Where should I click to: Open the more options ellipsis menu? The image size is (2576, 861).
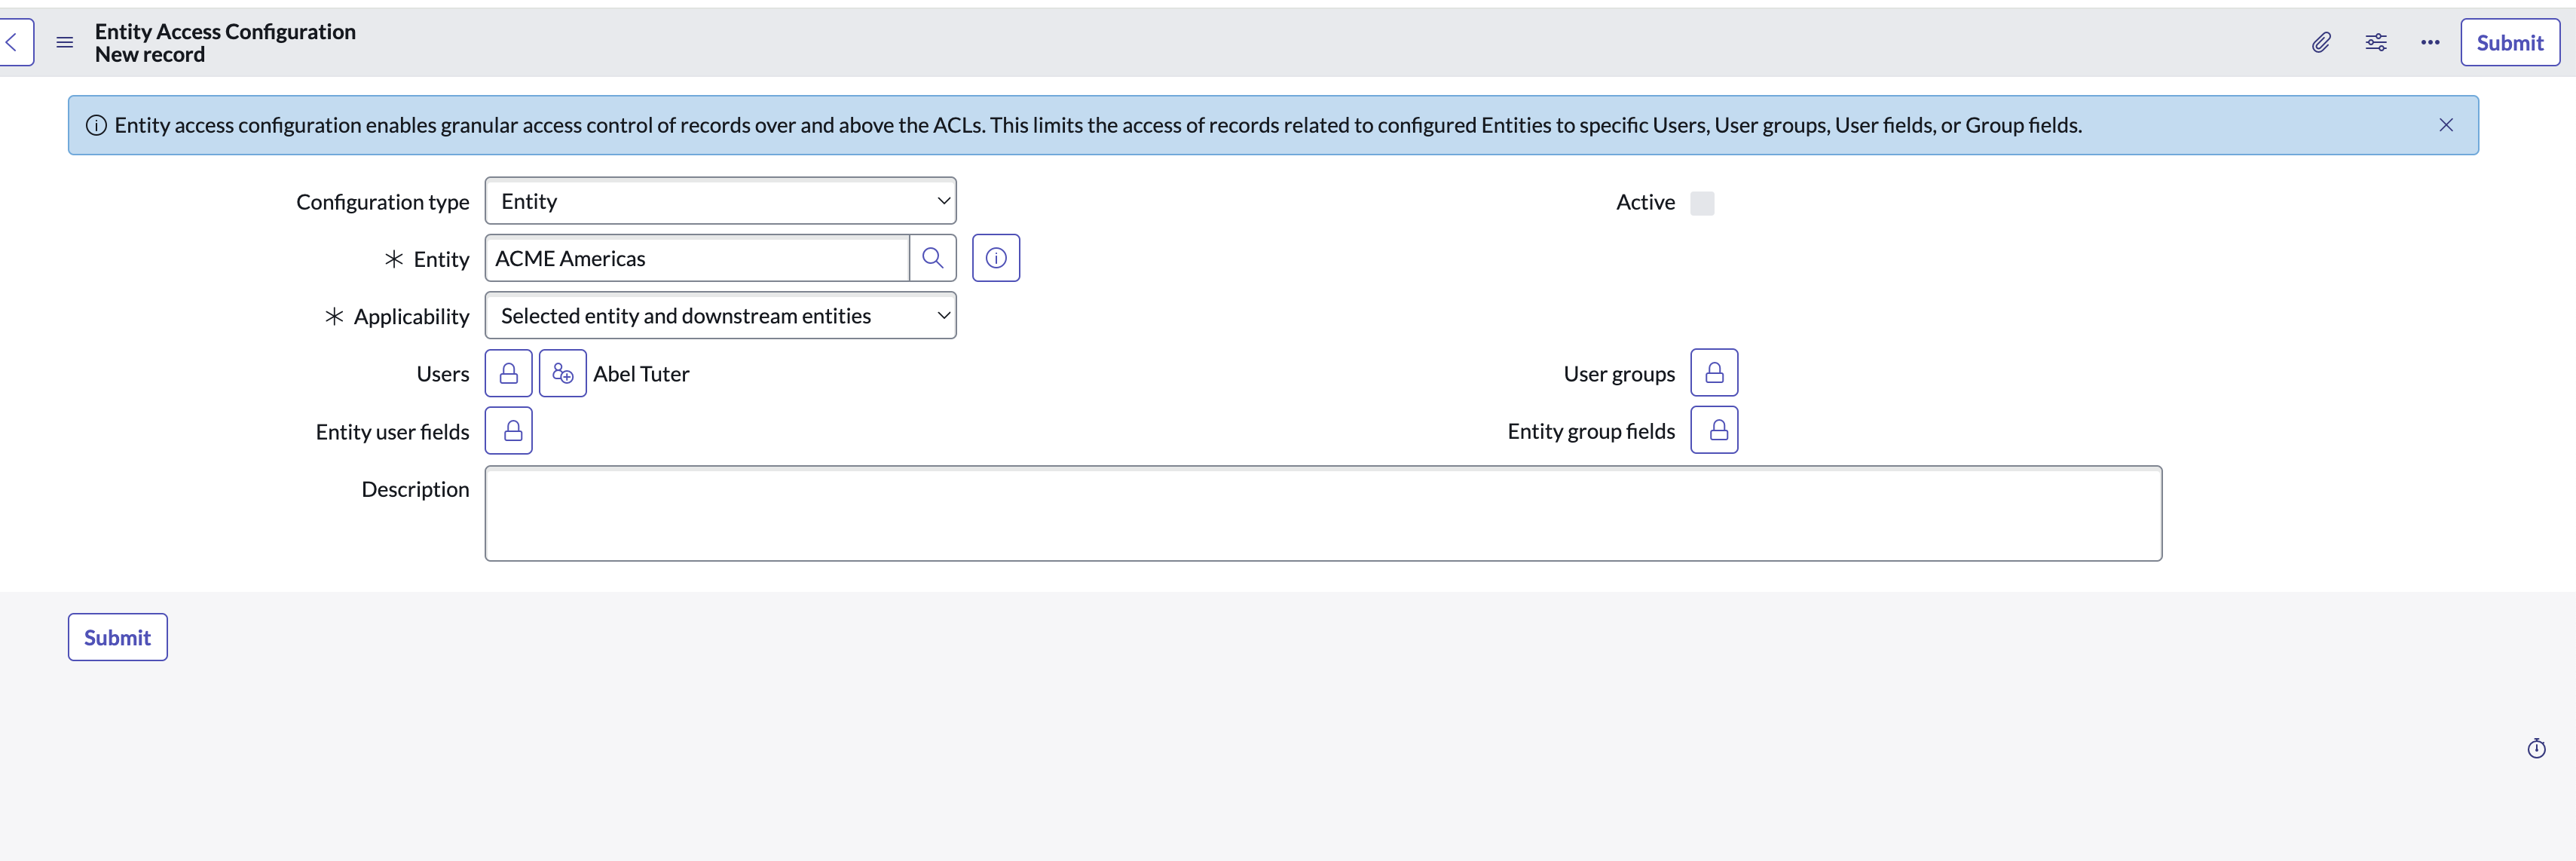(x=2430, y=42)
